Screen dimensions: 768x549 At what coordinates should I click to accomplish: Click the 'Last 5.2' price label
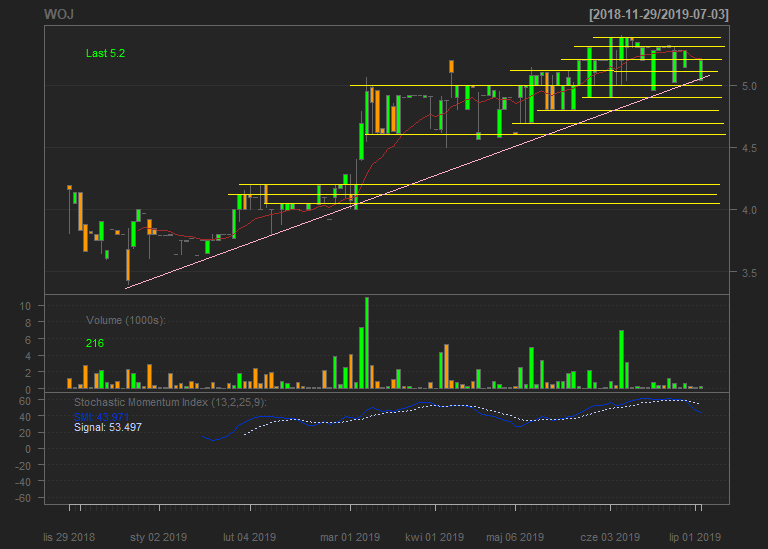[105, 53]
